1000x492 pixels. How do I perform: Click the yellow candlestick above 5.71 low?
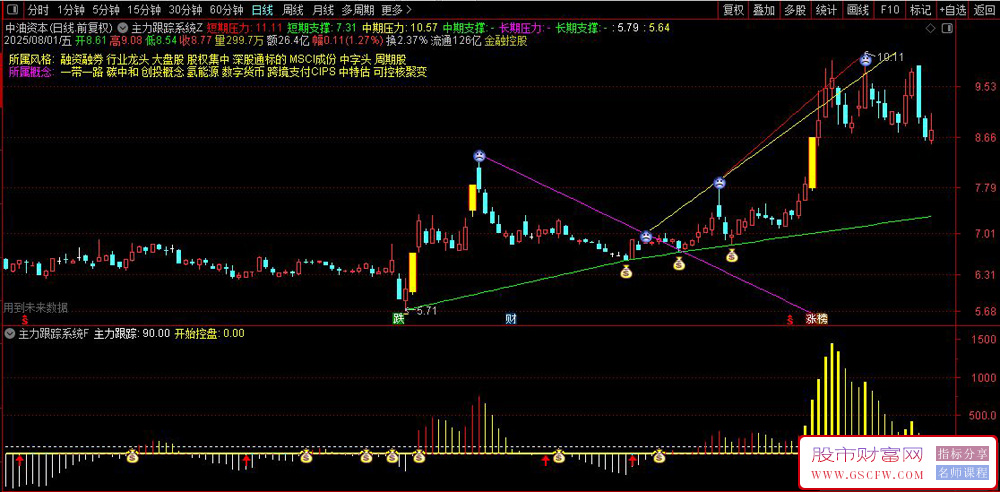413,273
